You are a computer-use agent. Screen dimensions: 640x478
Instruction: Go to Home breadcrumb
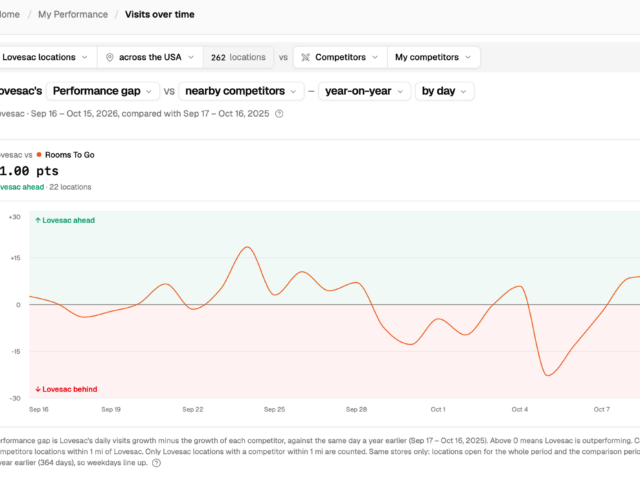pos(9,14)
